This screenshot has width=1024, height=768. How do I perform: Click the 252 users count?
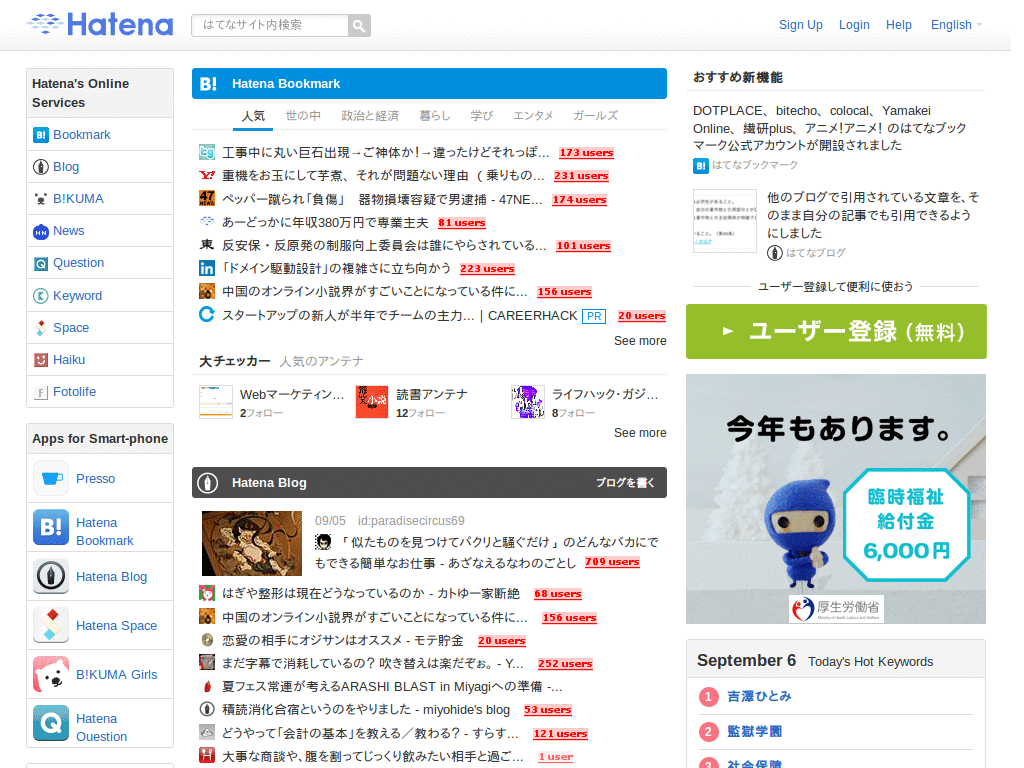click(565, 664)
